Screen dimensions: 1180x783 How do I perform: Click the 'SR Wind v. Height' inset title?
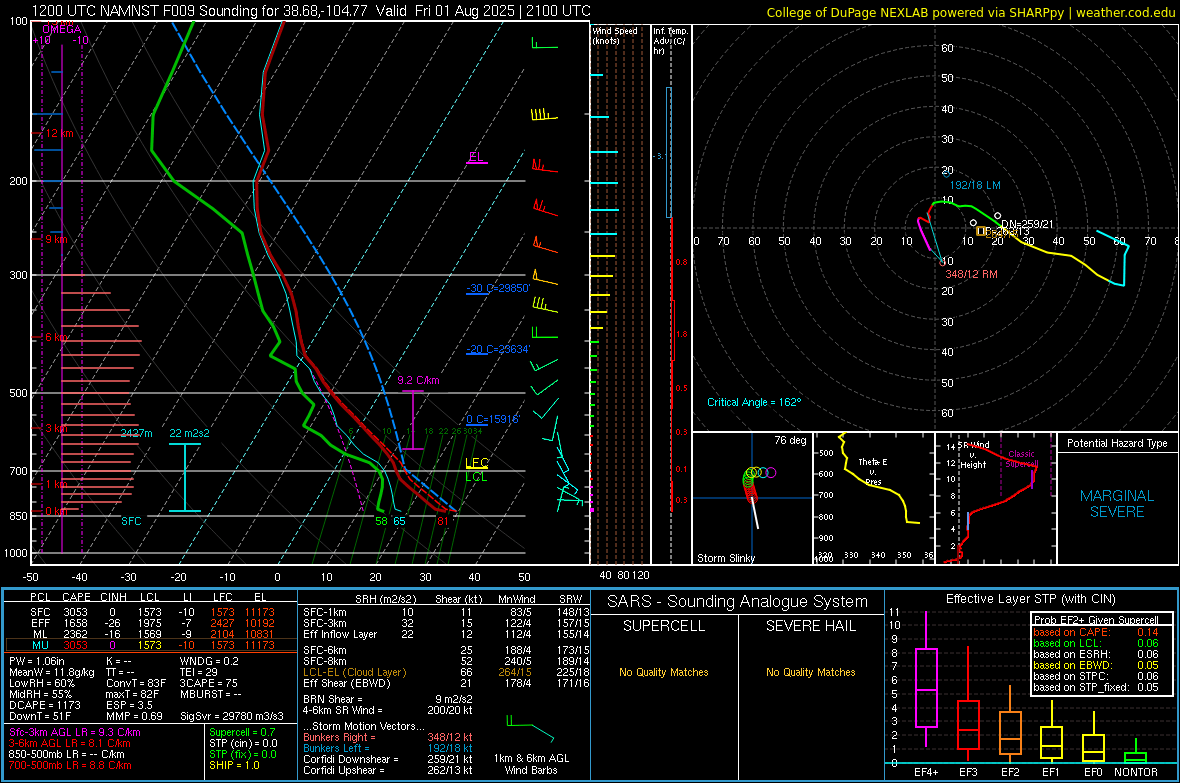[974, 455]
